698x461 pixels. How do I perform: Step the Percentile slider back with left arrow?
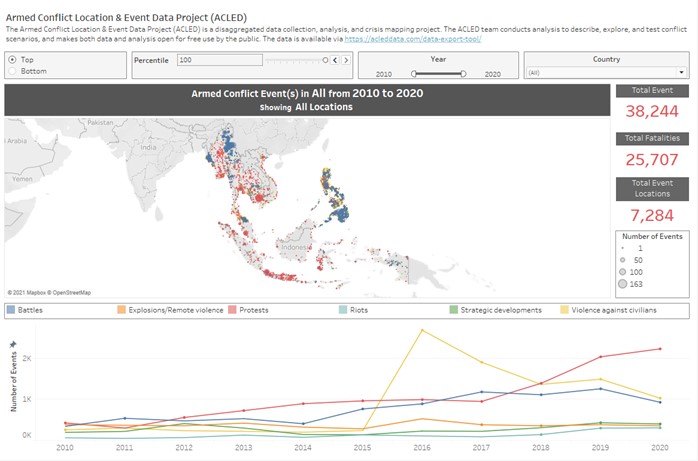tap(337, 61)
